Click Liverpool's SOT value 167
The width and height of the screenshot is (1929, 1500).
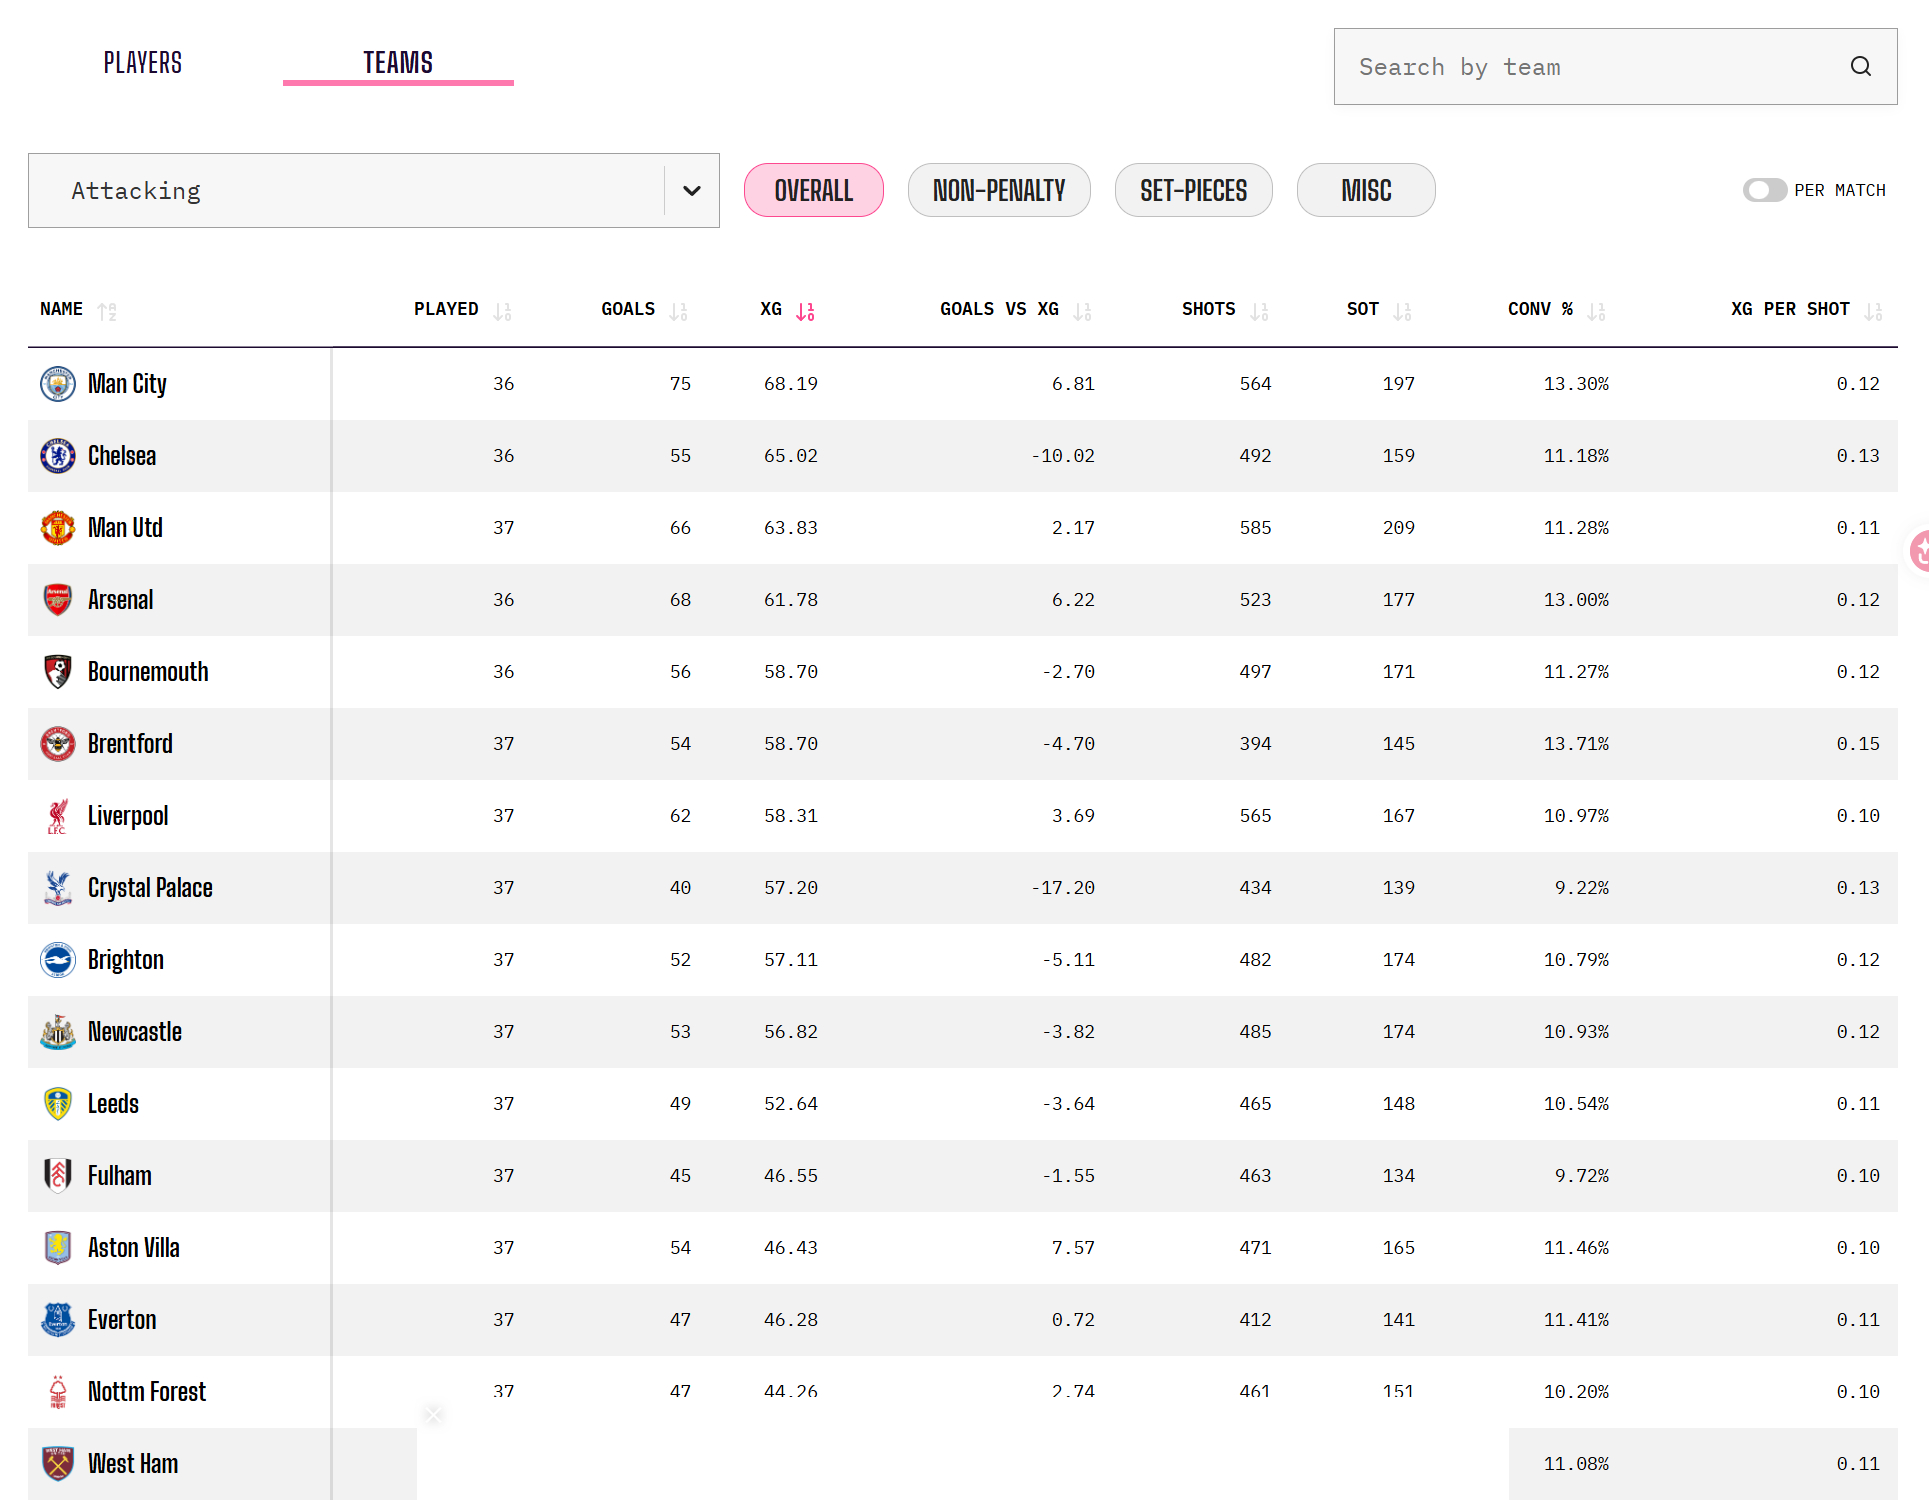1399,816
